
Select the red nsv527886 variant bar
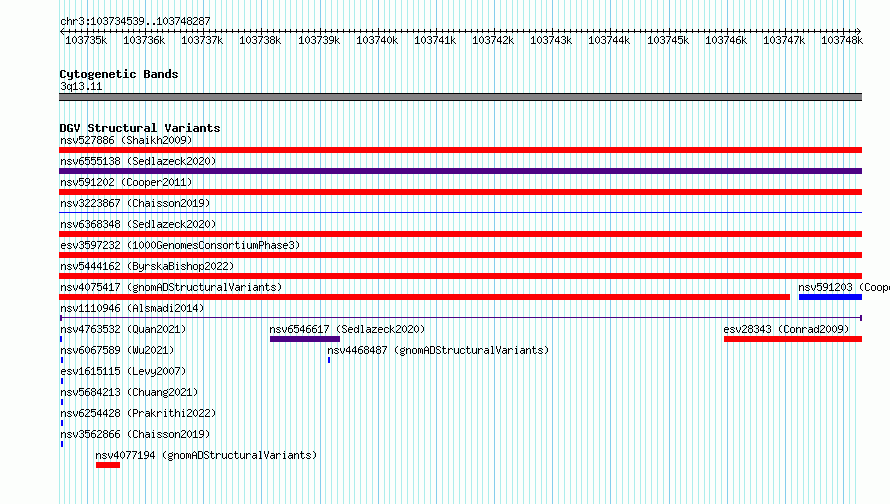(460, 150)
